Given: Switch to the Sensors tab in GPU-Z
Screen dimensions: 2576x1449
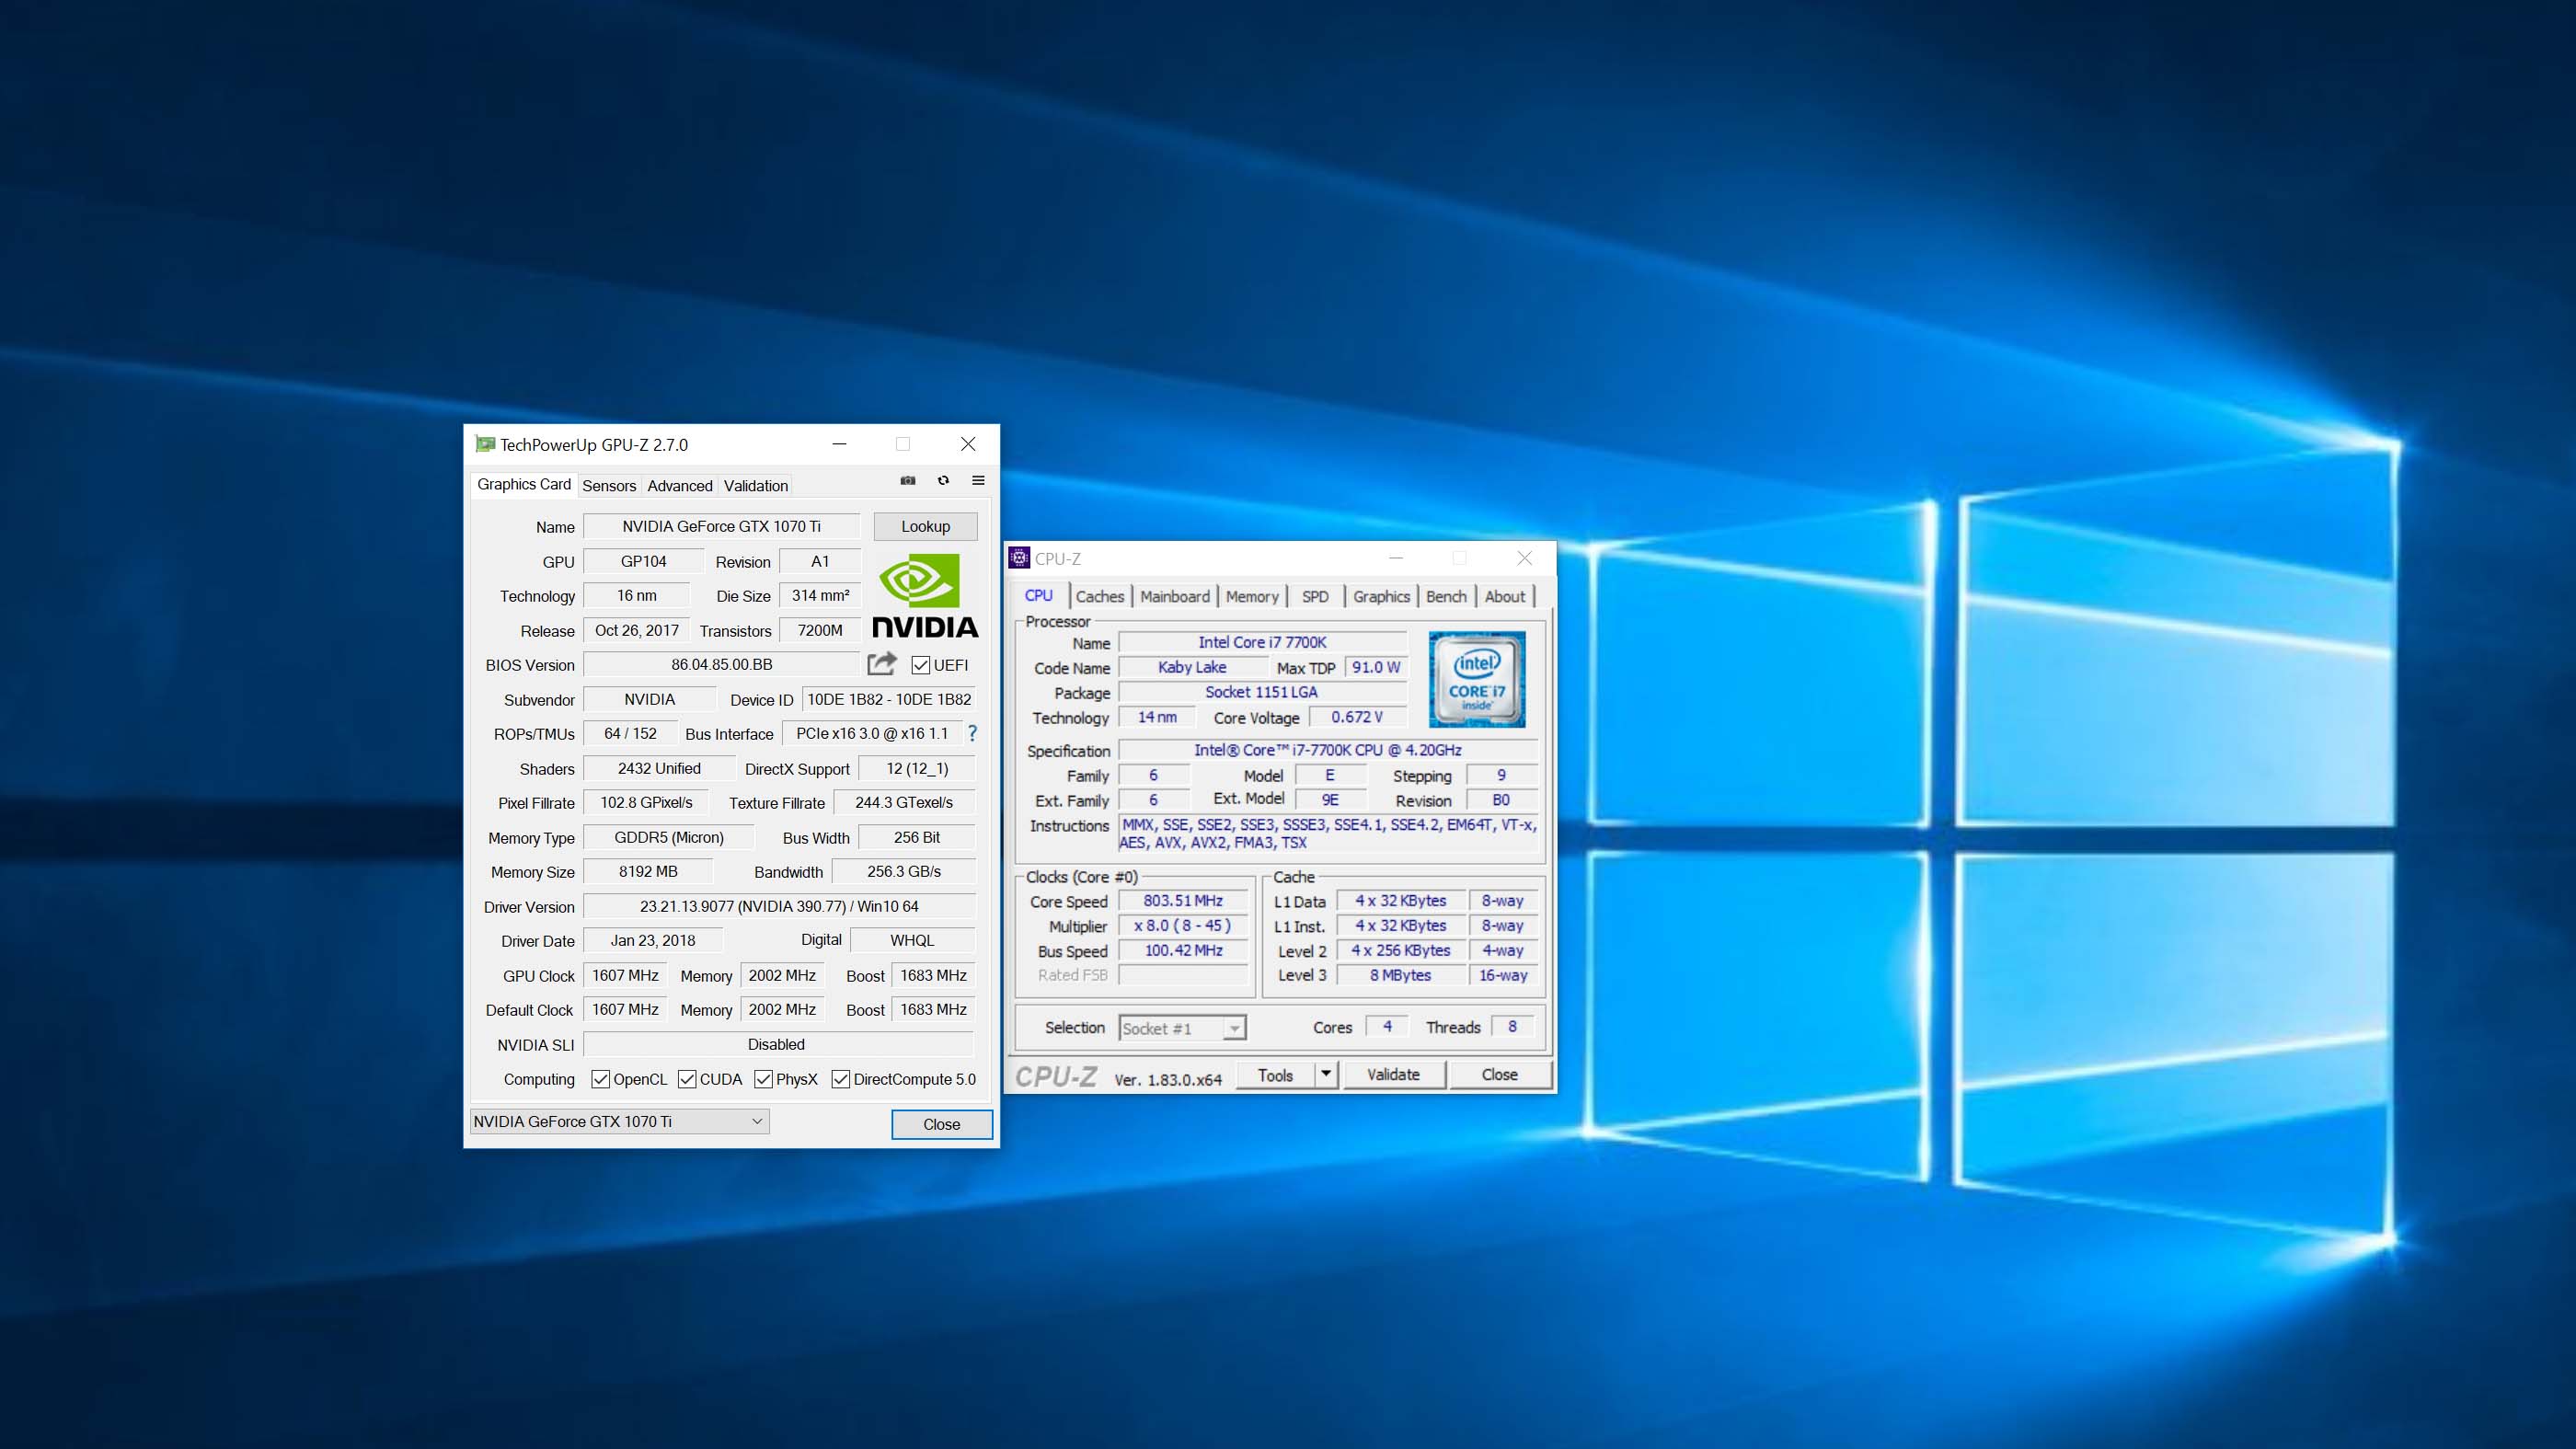Looking at the screenshot, I should [x=609, y=486].
